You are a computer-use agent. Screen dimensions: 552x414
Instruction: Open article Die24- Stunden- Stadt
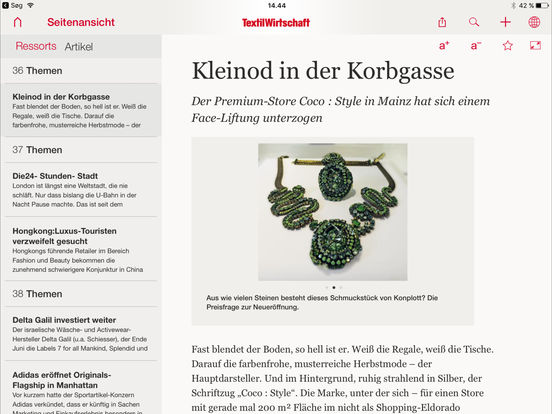tap(81, 190)
